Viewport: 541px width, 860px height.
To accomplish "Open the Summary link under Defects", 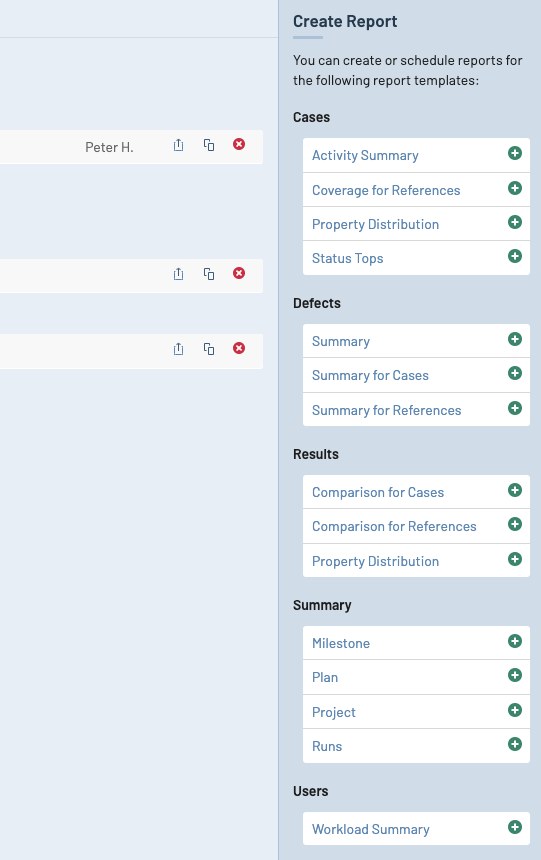I will (341, 341).
